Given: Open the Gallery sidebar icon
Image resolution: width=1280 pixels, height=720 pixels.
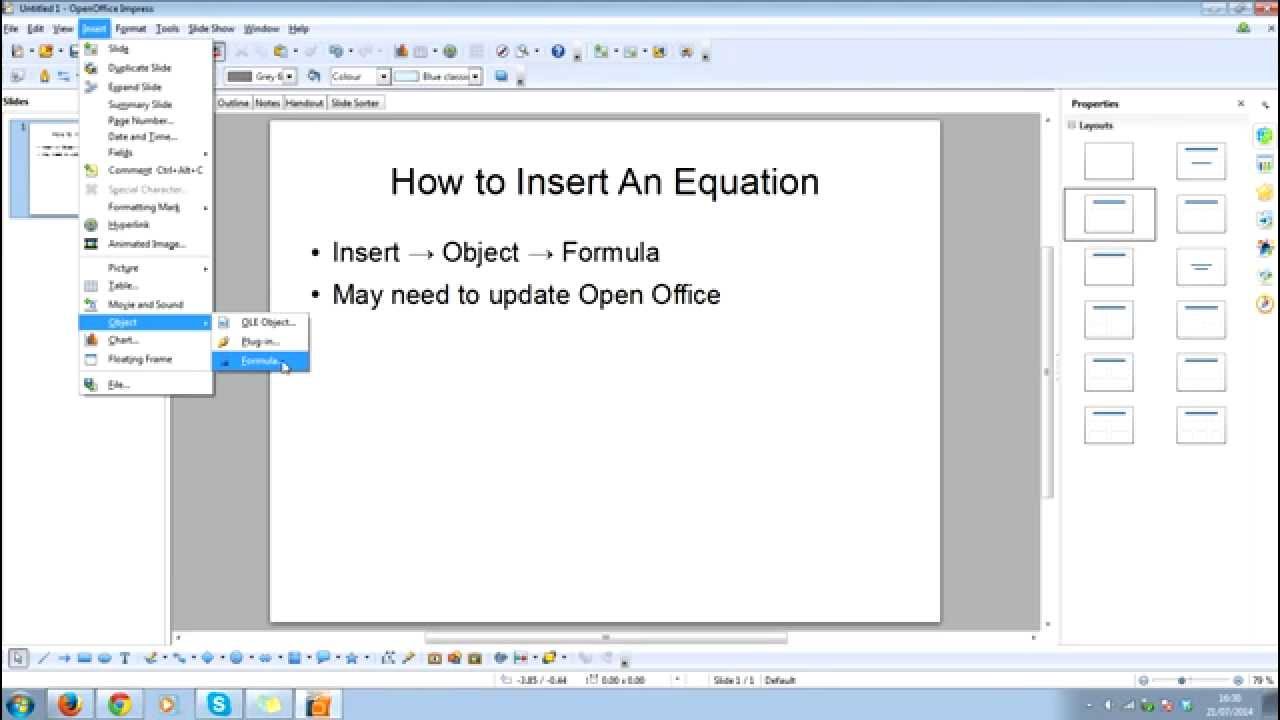Looking at the screenshot, I should click(x=1264, y=276).
